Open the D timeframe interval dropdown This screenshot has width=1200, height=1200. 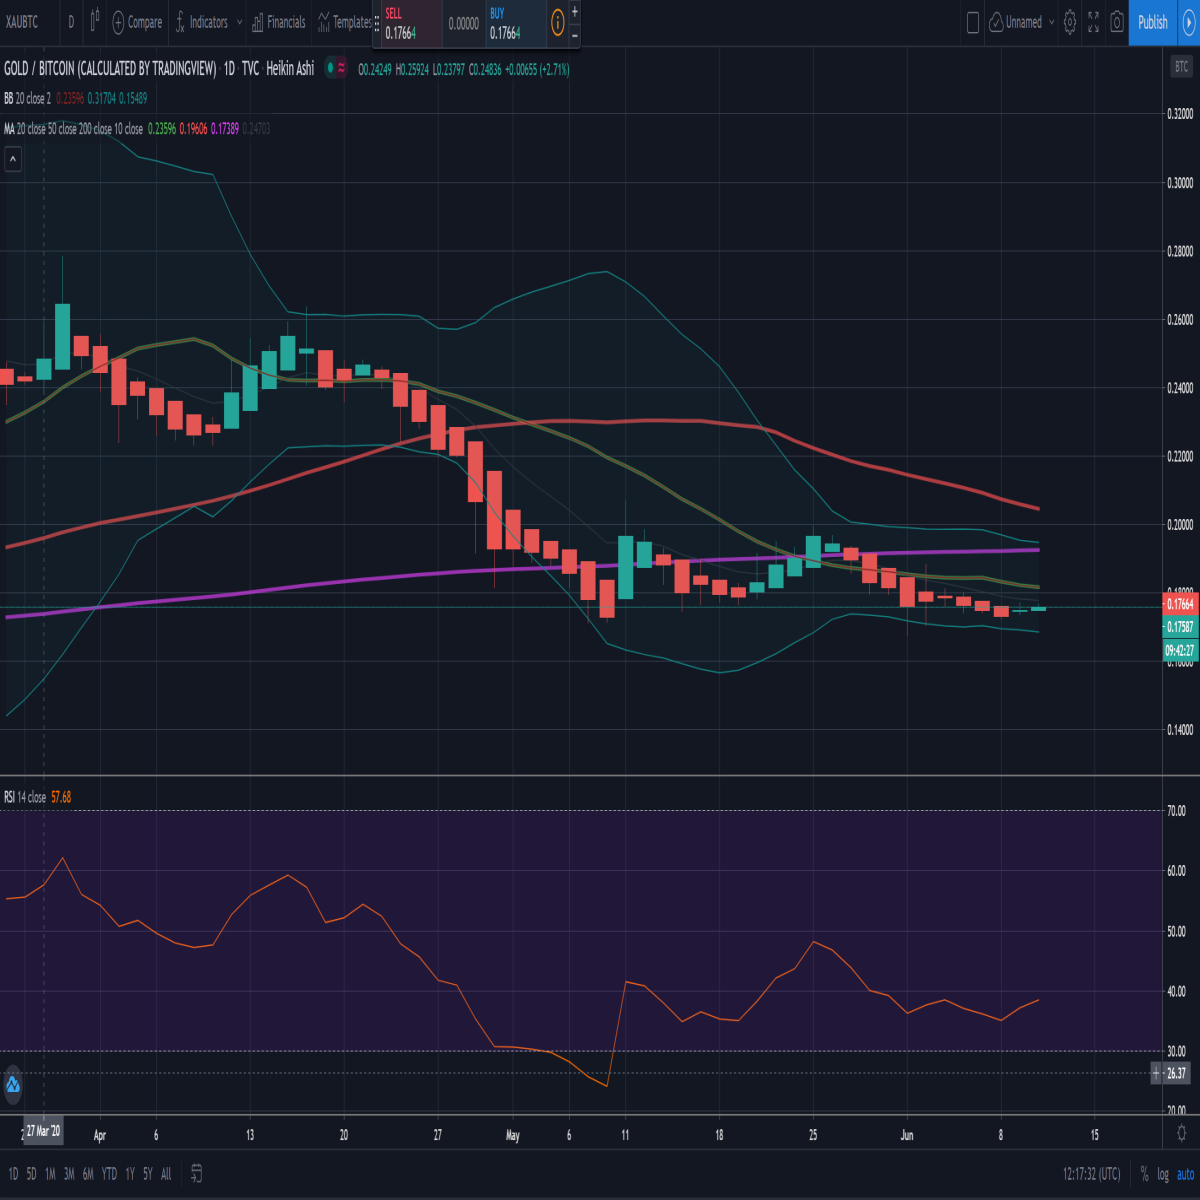(x=70, y=22)
